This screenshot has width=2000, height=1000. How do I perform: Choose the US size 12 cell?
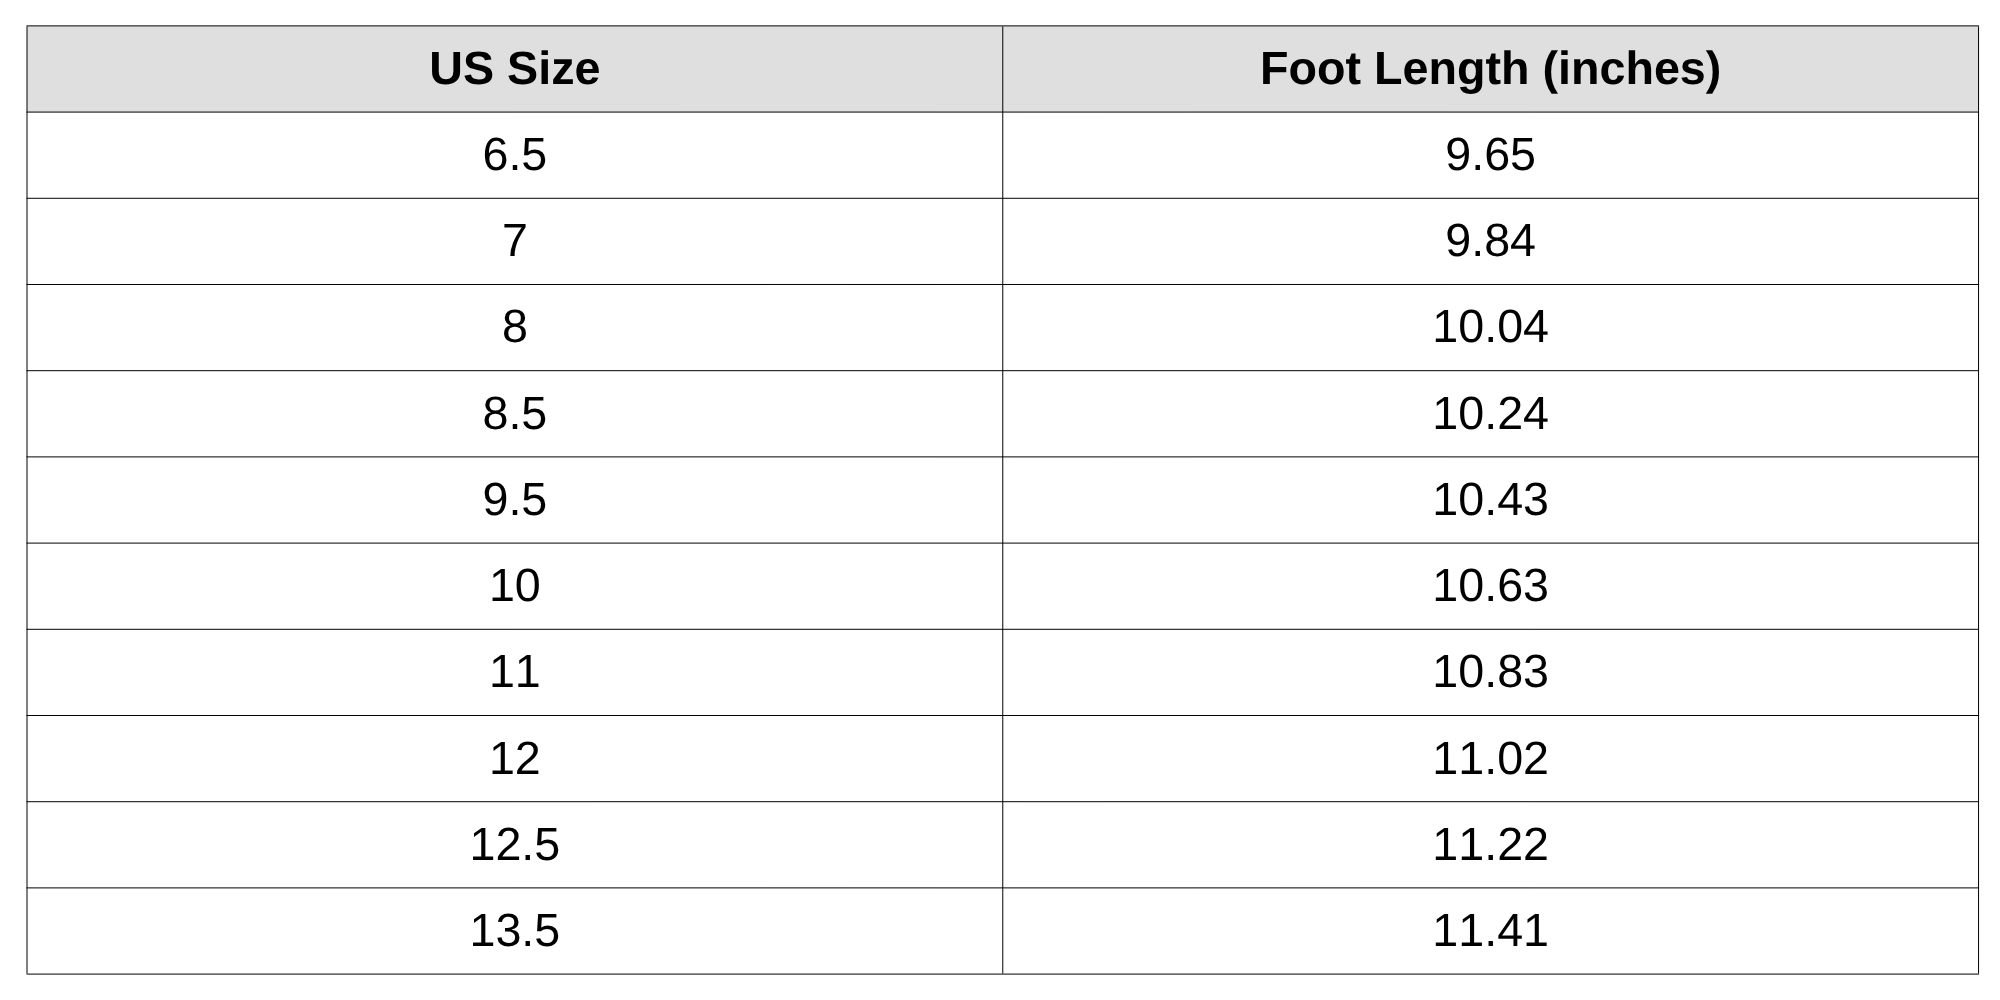(514, 759)
